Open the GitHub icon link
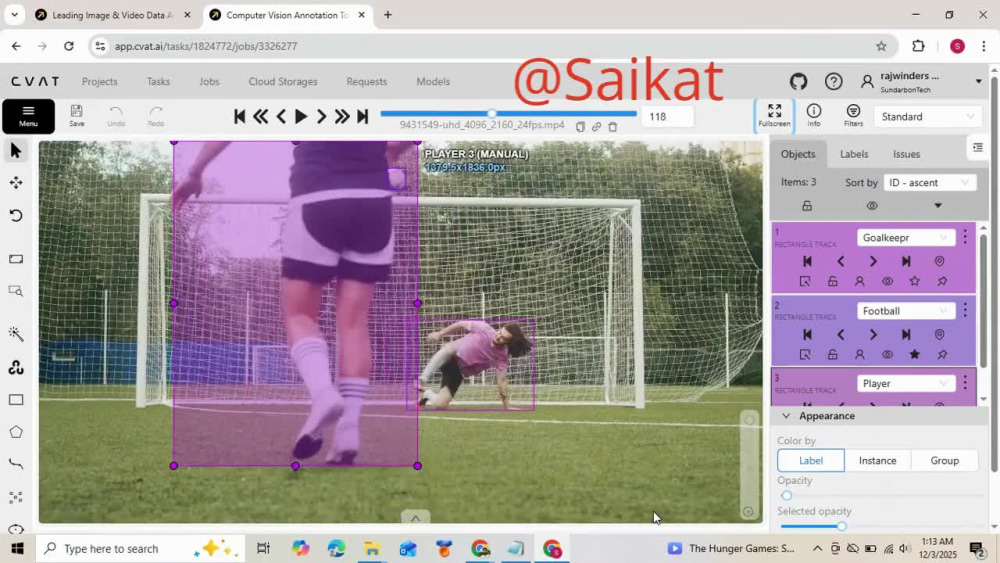 pos(798,82)
